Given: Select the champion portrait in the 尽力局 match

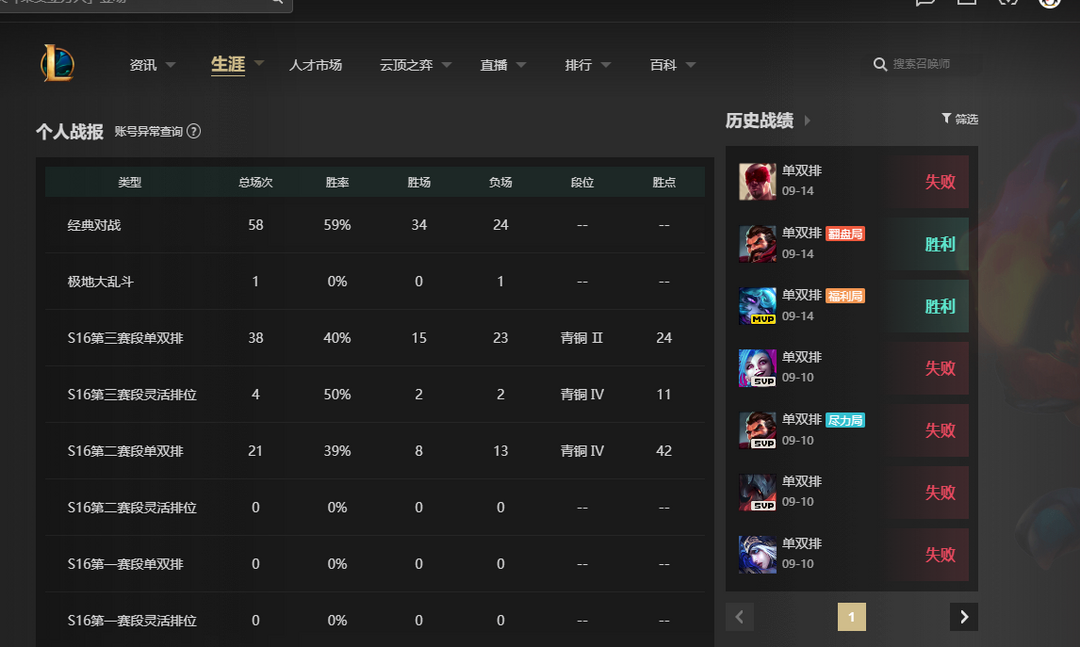Looking at the screenshot, I should pos(757,429).
